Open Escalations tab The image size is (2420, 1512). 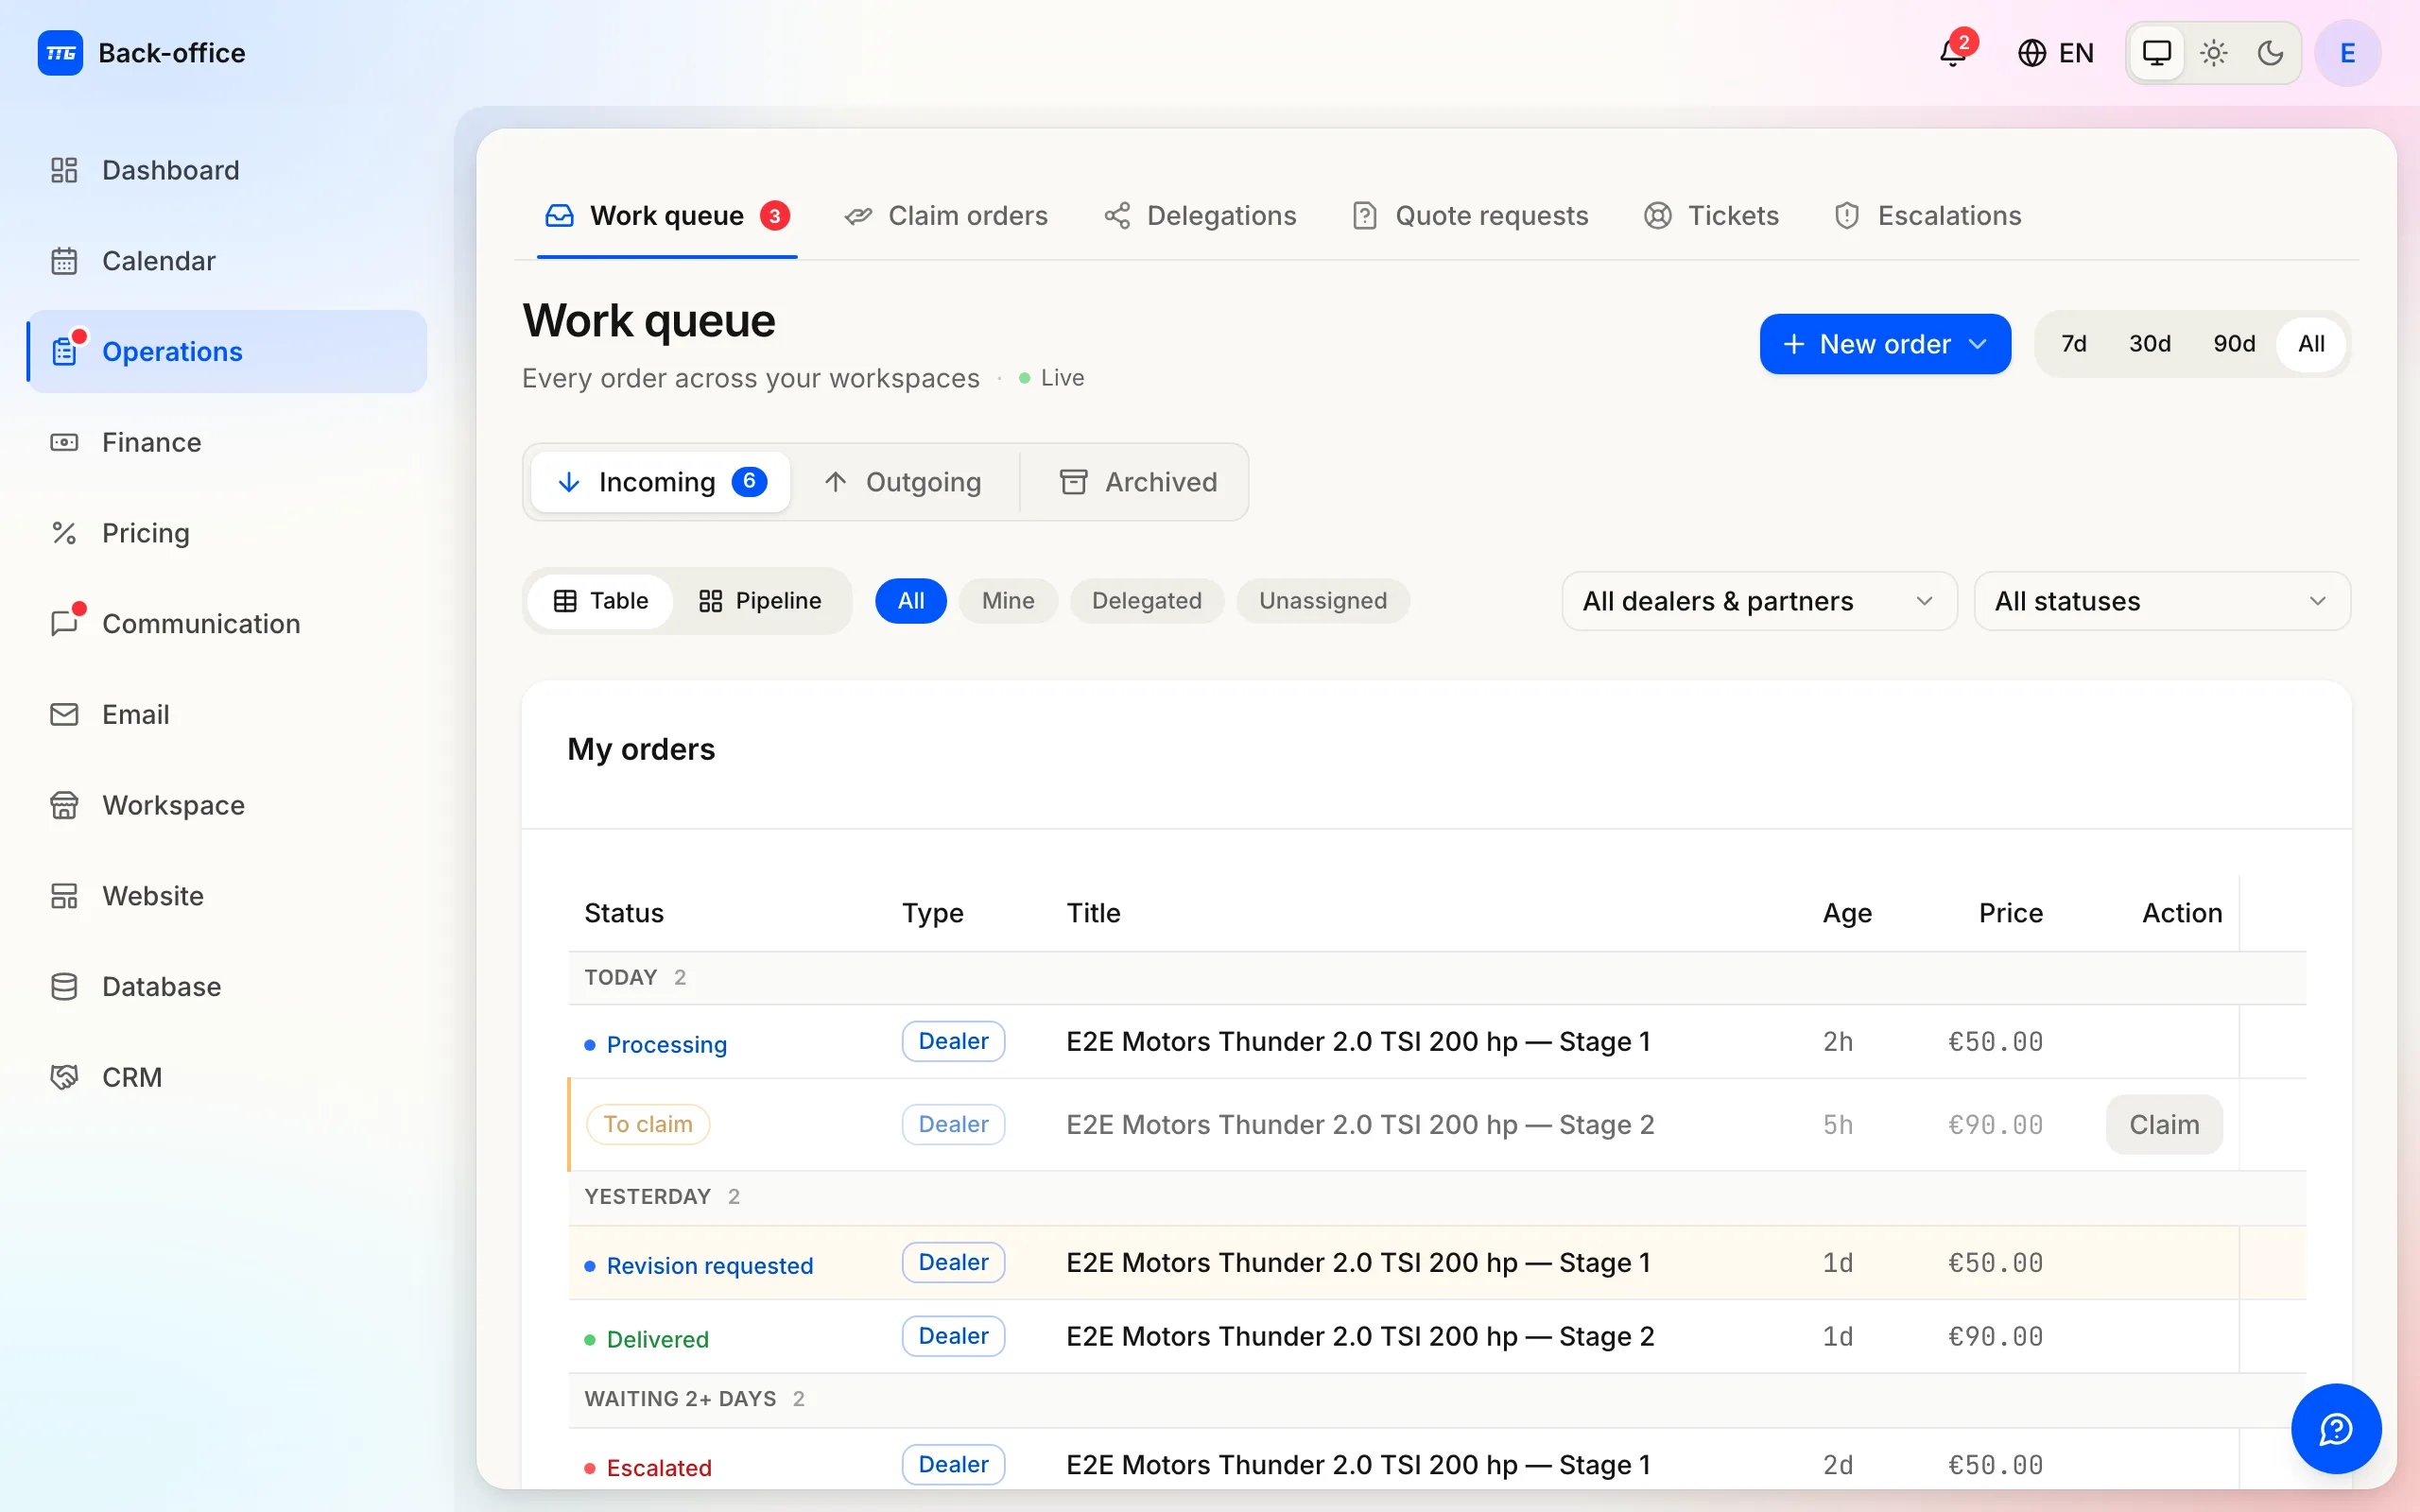tap(1927, 216)
